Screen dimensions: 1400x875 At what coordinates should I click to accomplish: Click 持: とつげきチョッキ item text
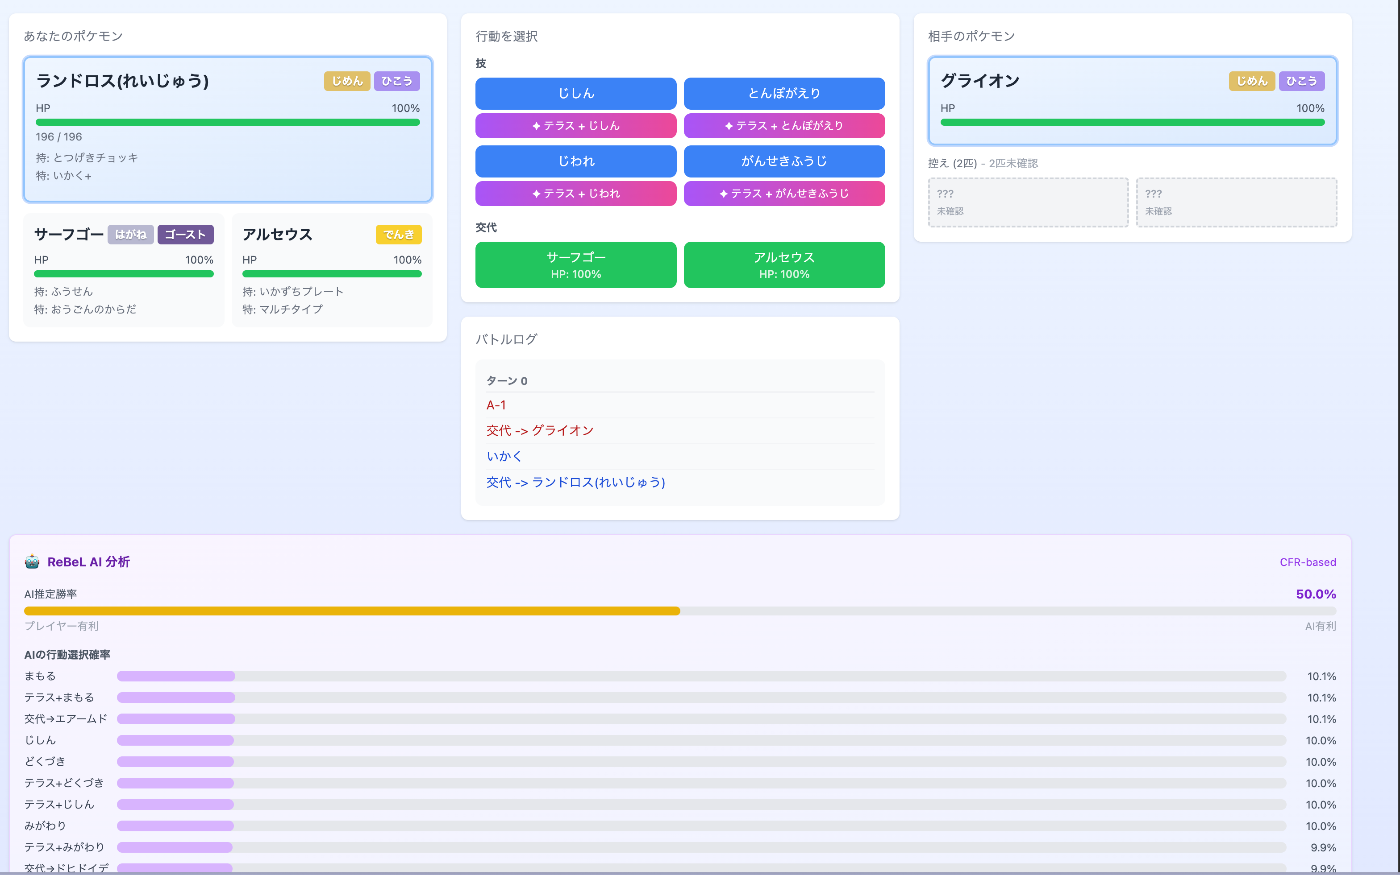(x=87, y=158)
